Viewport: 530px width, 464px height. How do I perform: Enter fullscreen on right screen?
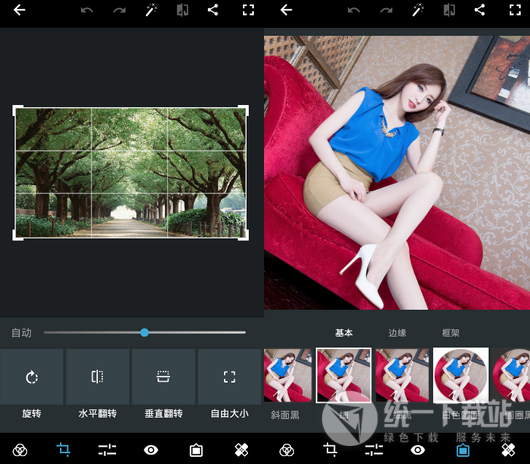tap(515, 10)
